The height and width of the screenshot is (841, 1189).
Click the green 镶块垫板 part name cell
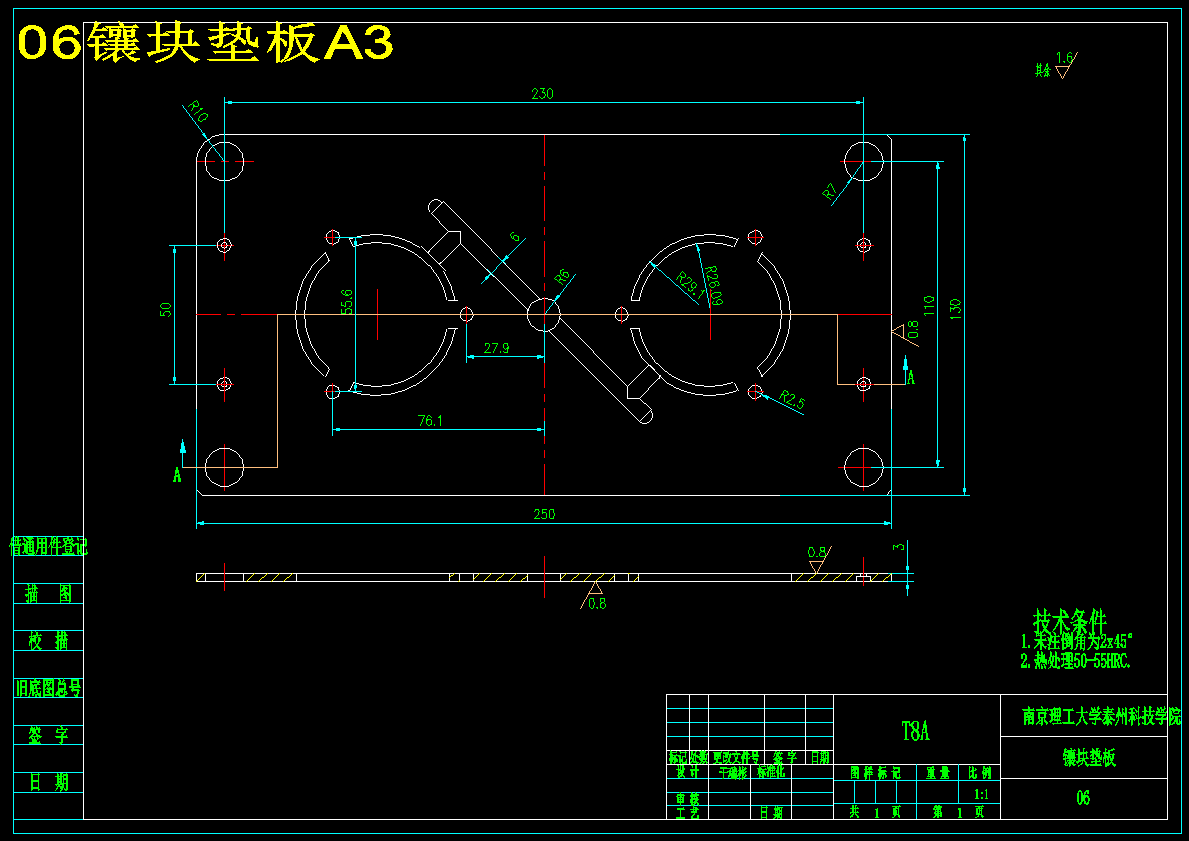[x=1089, y=757]
